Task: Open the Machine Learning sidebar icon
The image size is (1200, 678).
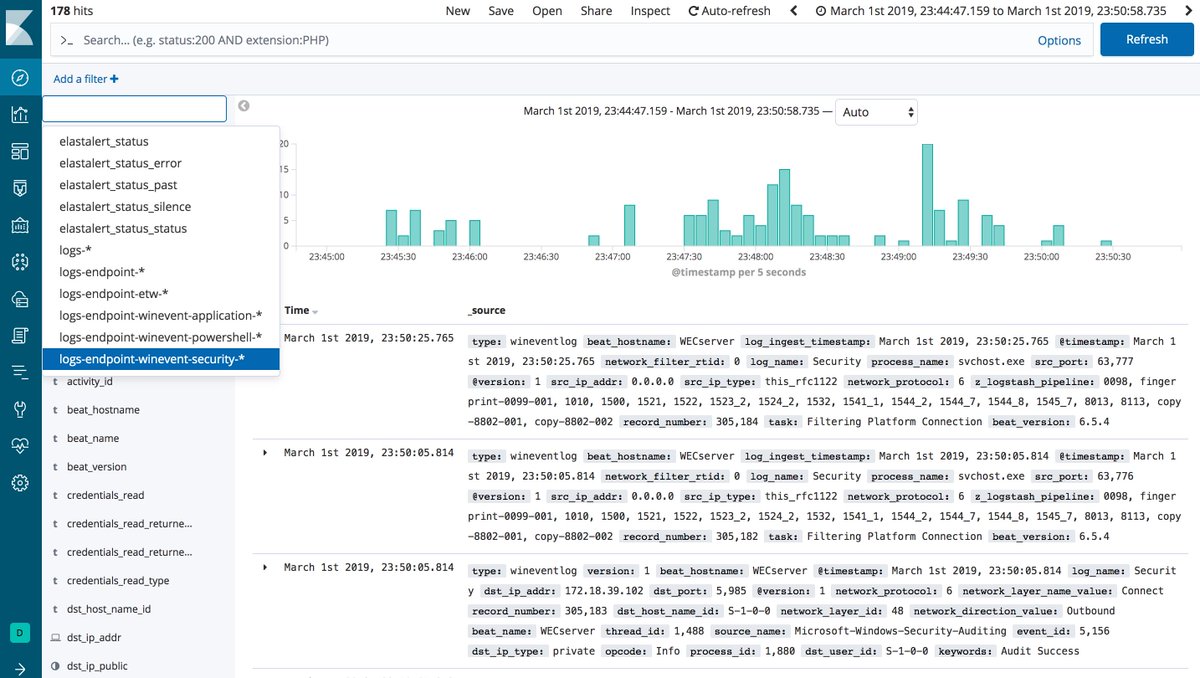Action: pyautogui.click(x=20, y=262)
